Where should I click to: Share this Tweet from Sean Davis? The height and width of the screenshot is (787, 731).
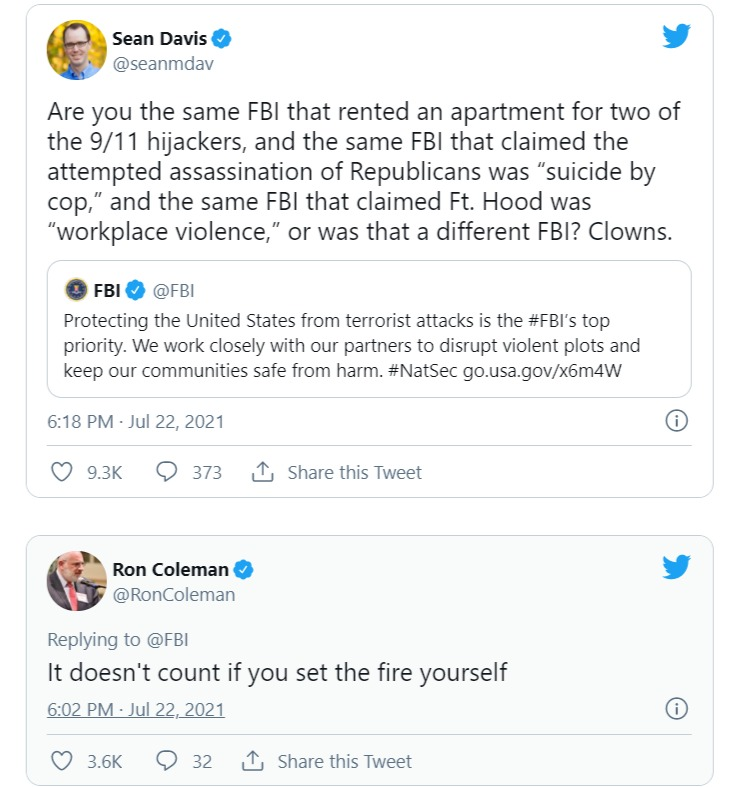(x=337, y=472)
